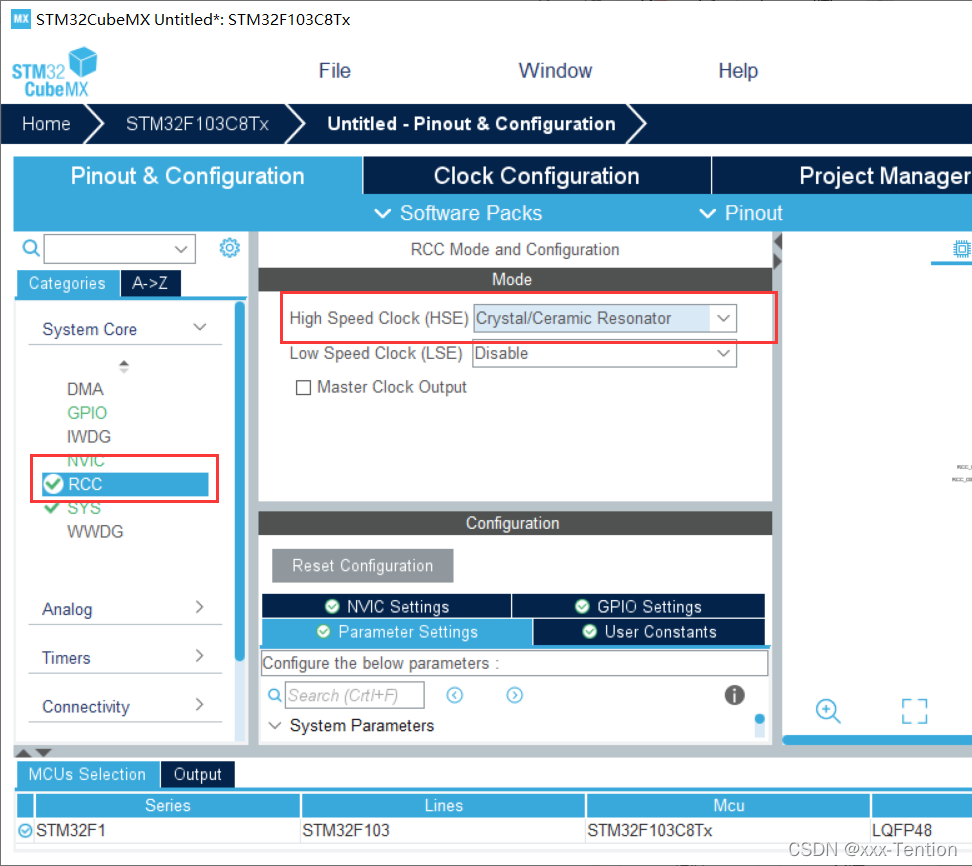
Task: Go to next parameter search result
Action: pos(515,695)
